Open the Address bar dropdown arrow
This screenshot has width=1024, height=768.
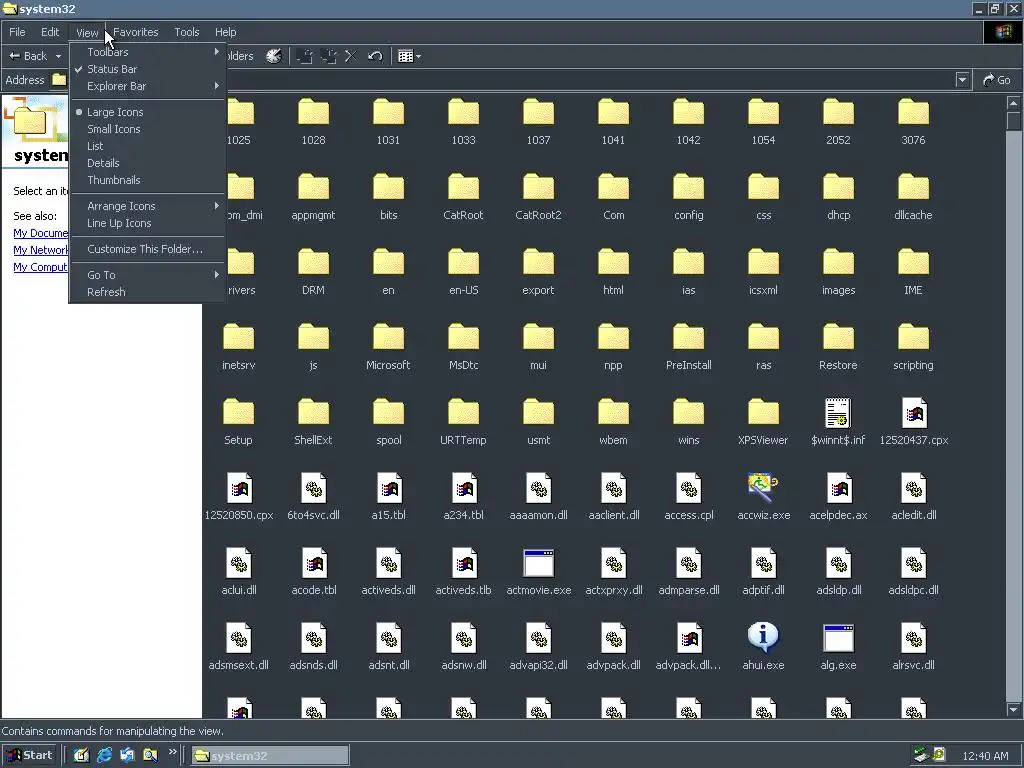pos(962,80)
